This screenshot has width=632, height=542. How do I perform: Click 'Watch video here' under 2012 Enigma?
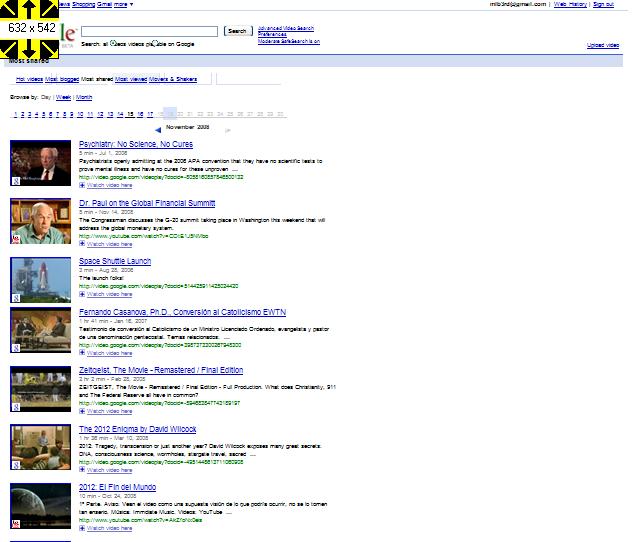[110, 470]
